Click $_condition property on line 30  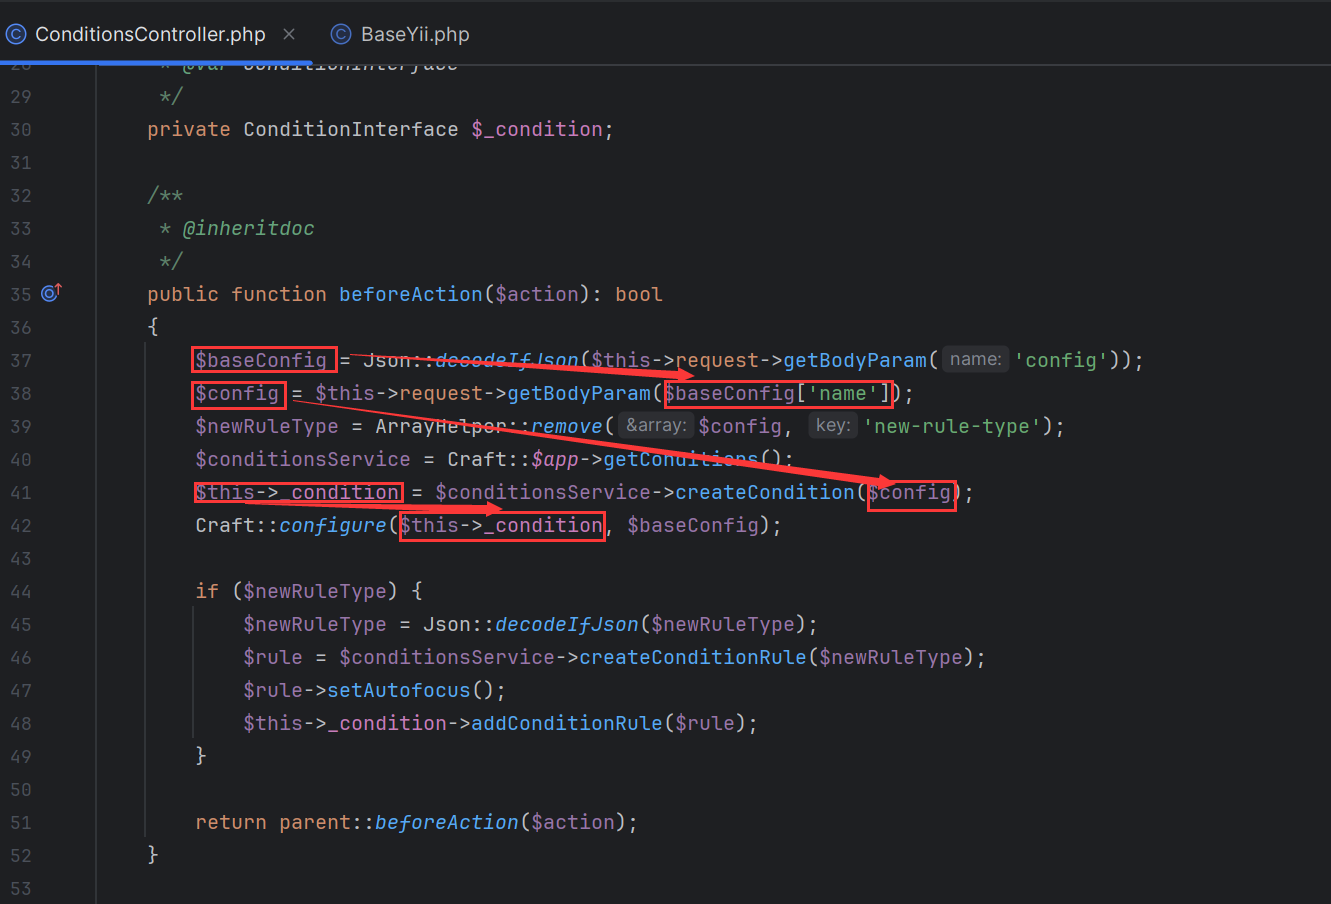(537, 129)
